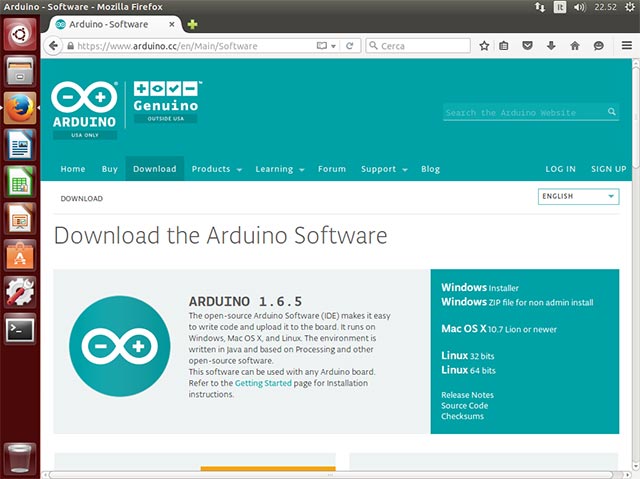Image resolution: width=640 pixels, height=479 pixels.
Task: Click SIGN UP link
Action: (x=609, y=169)
